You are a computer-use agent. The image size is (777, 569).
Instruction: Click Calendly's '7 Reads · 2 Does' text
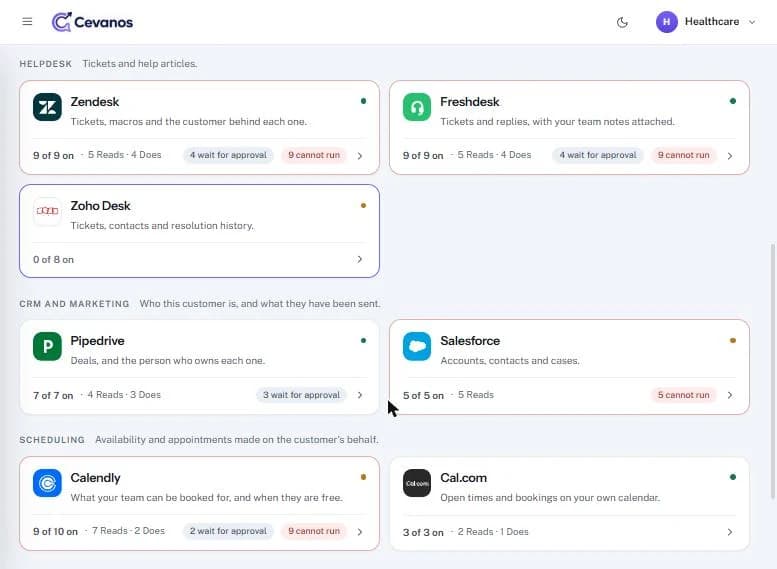pos(128,531)
